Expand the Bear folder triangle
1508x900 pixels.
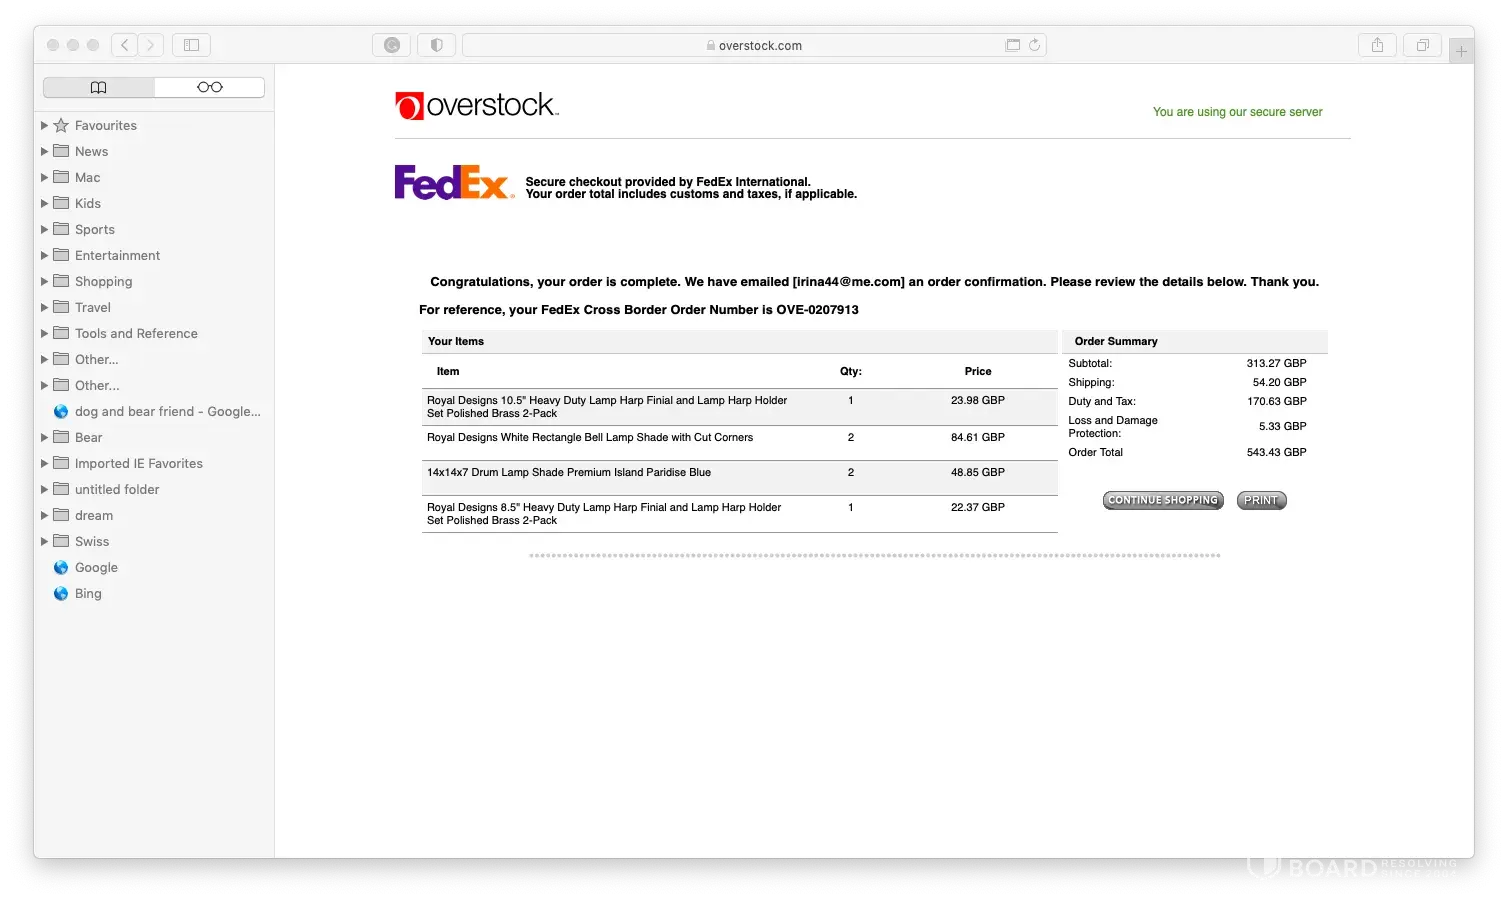tap(44, 437)
